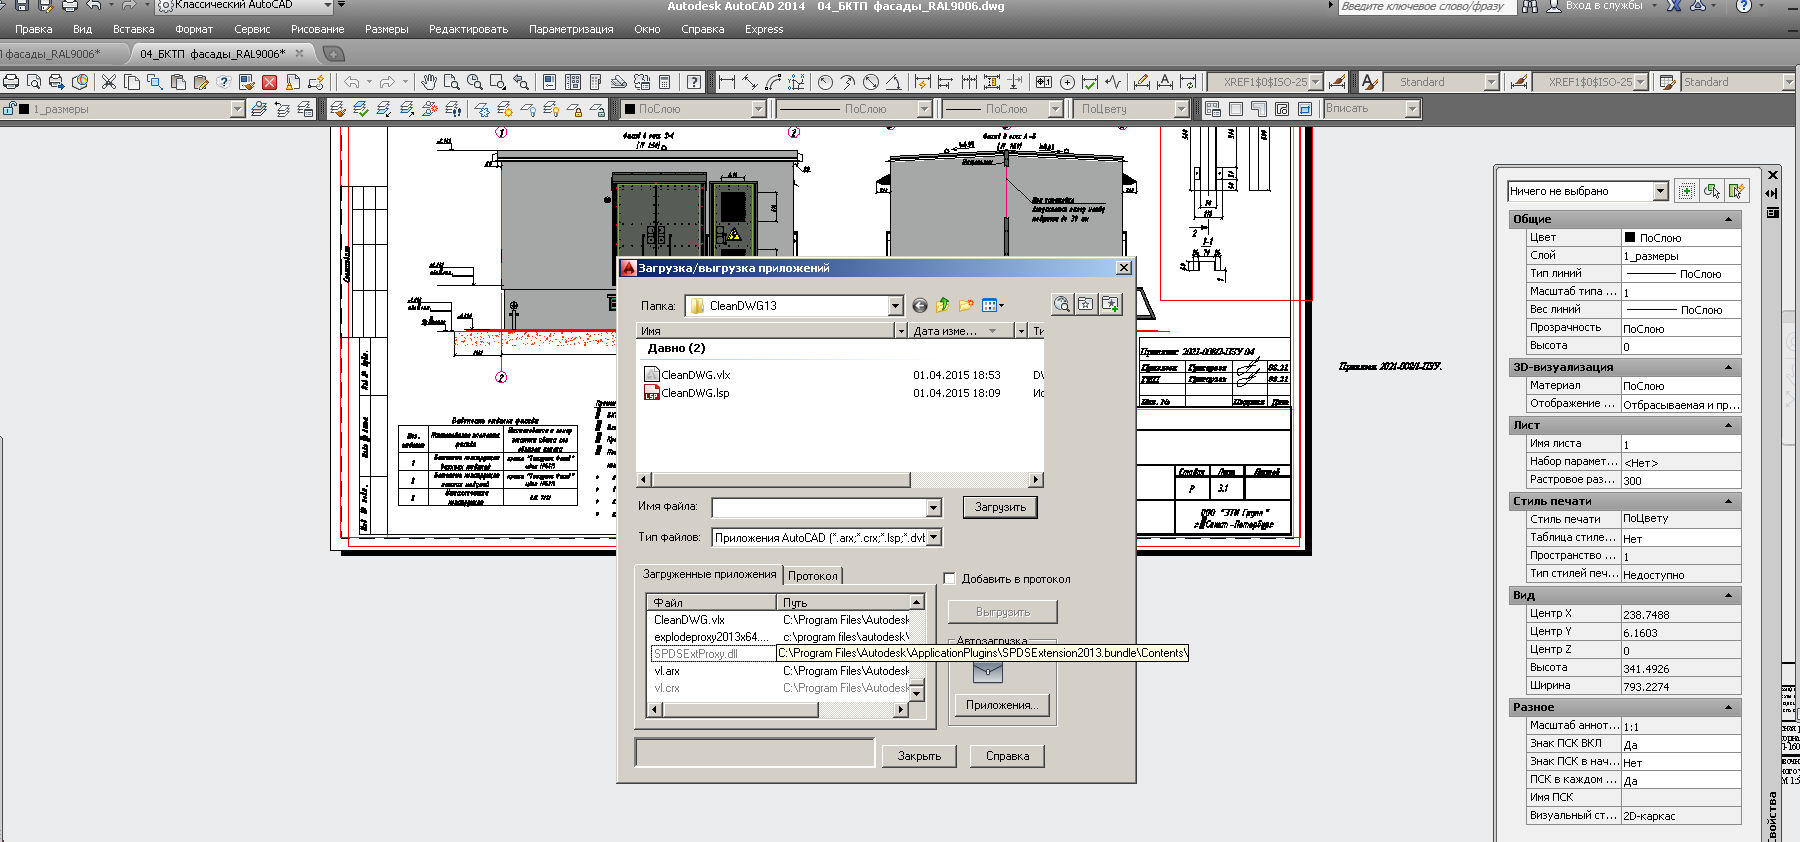
Task: Toggle the PICKADD icon in Properties palette
Action: [x=1686, y=191]
